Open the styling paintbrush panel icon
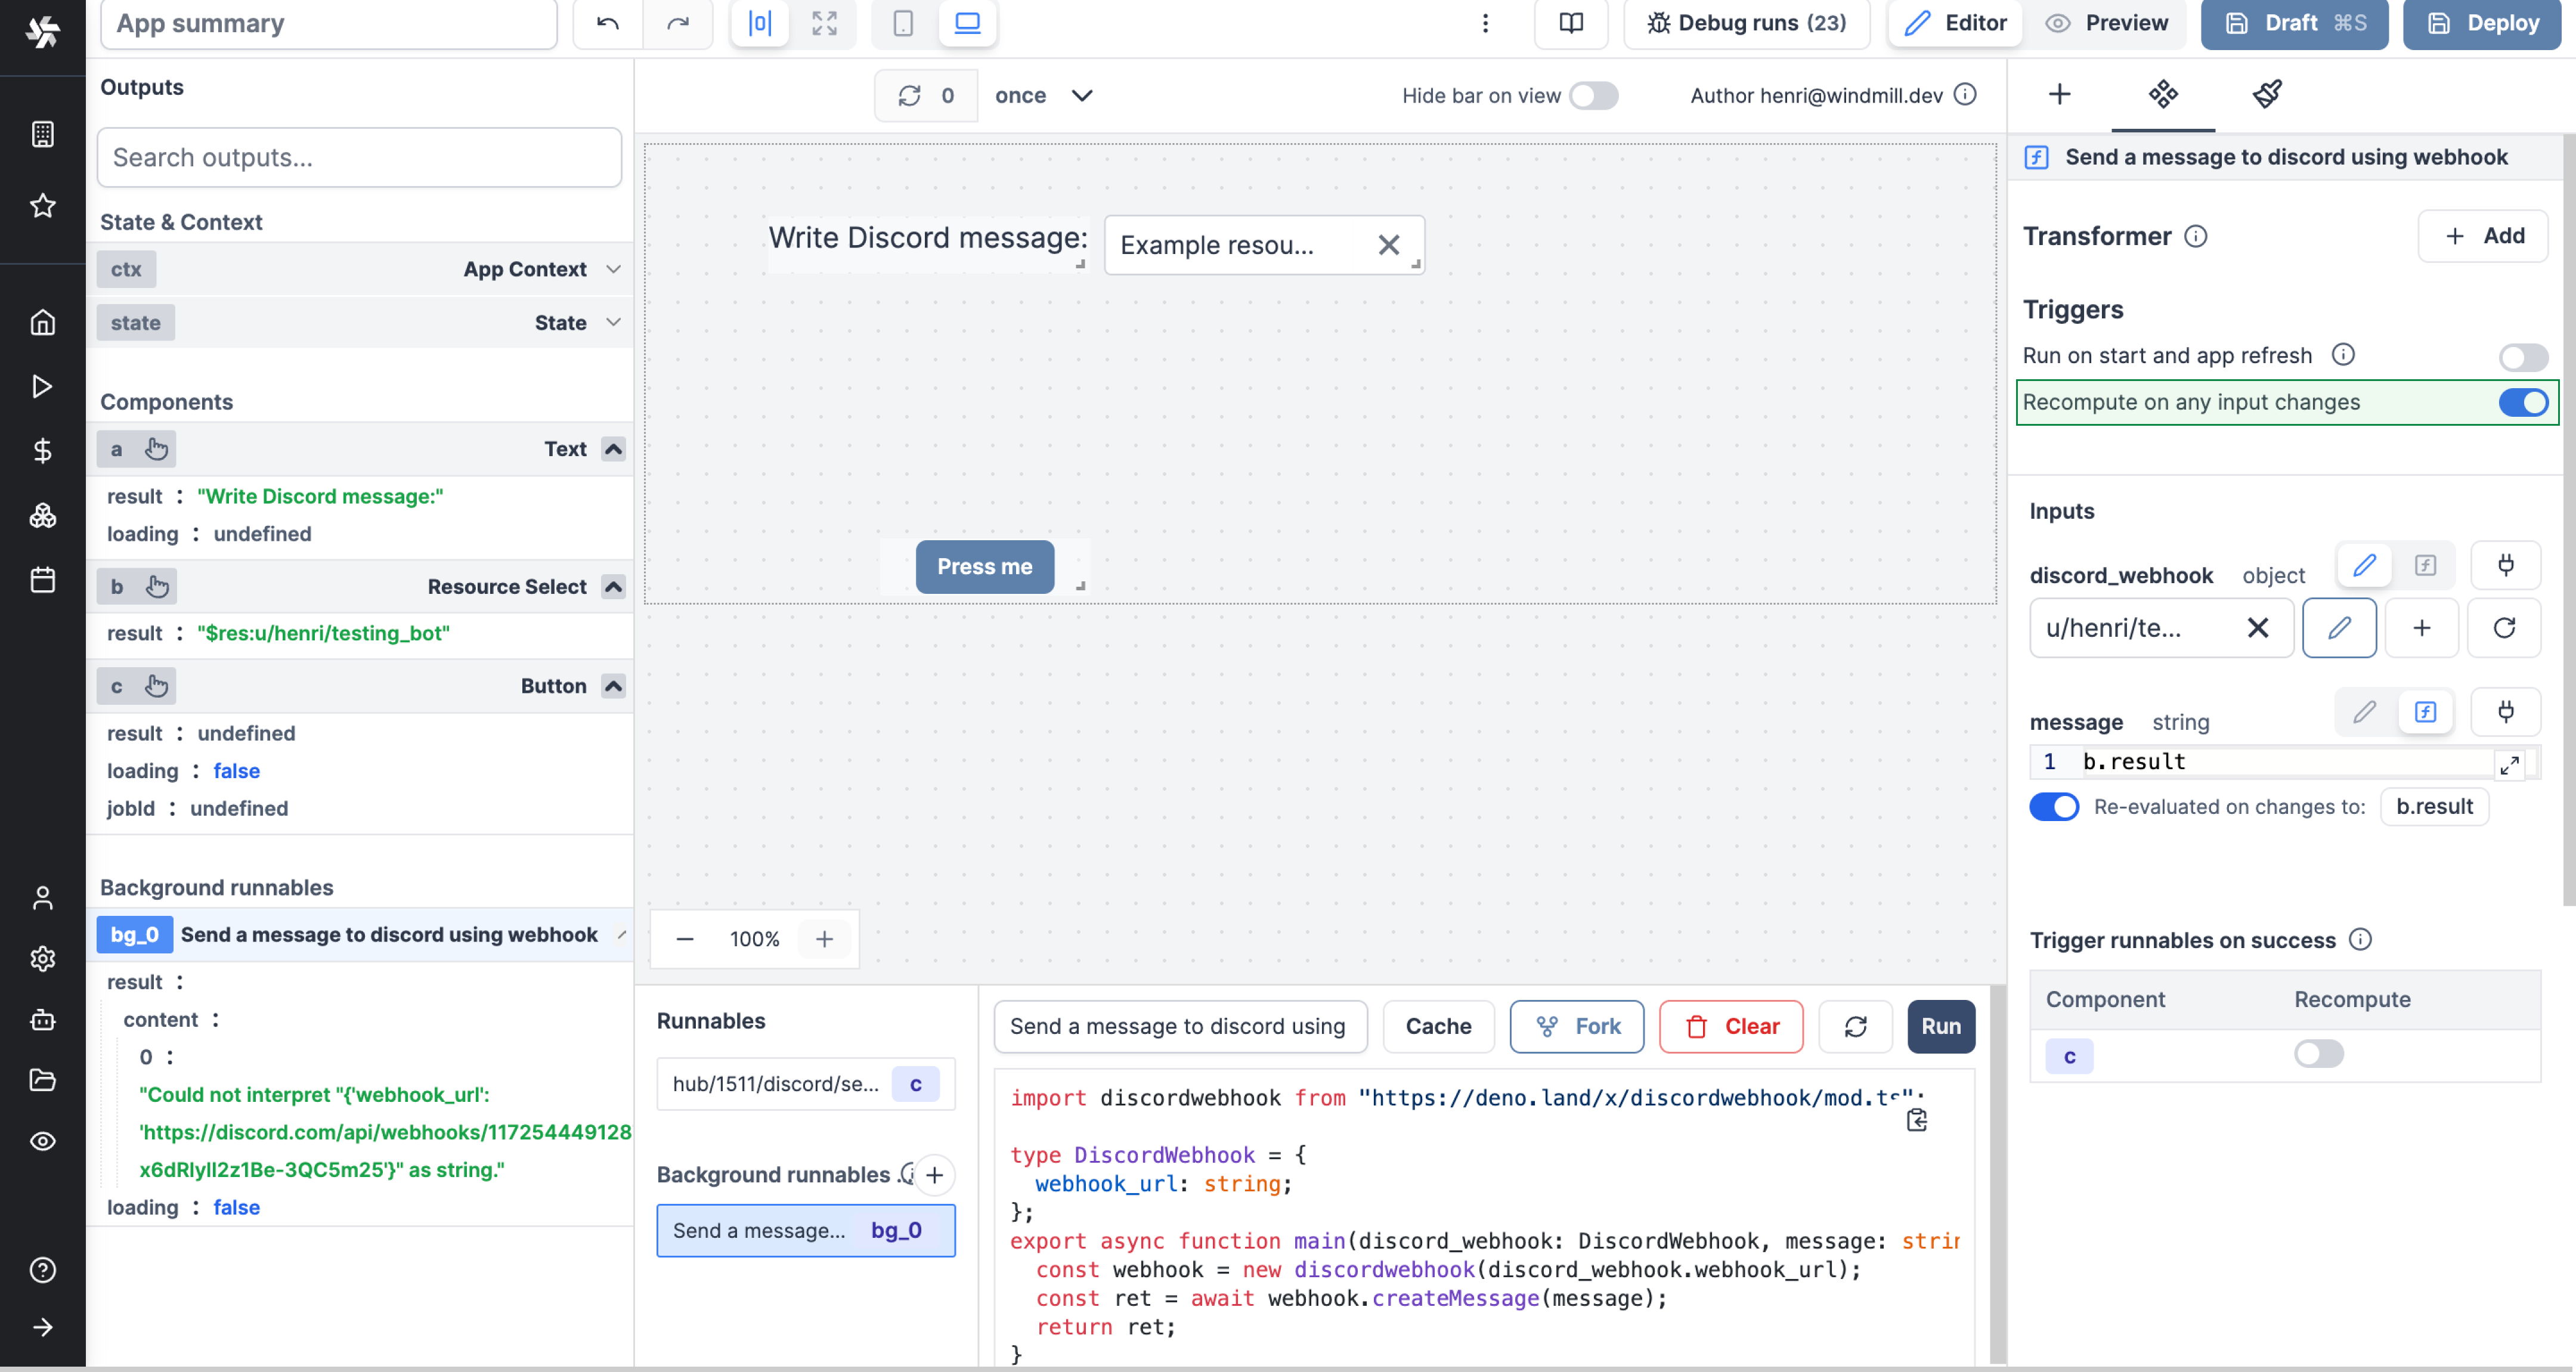2576x1372 pixels. [x=2266, y=94]
